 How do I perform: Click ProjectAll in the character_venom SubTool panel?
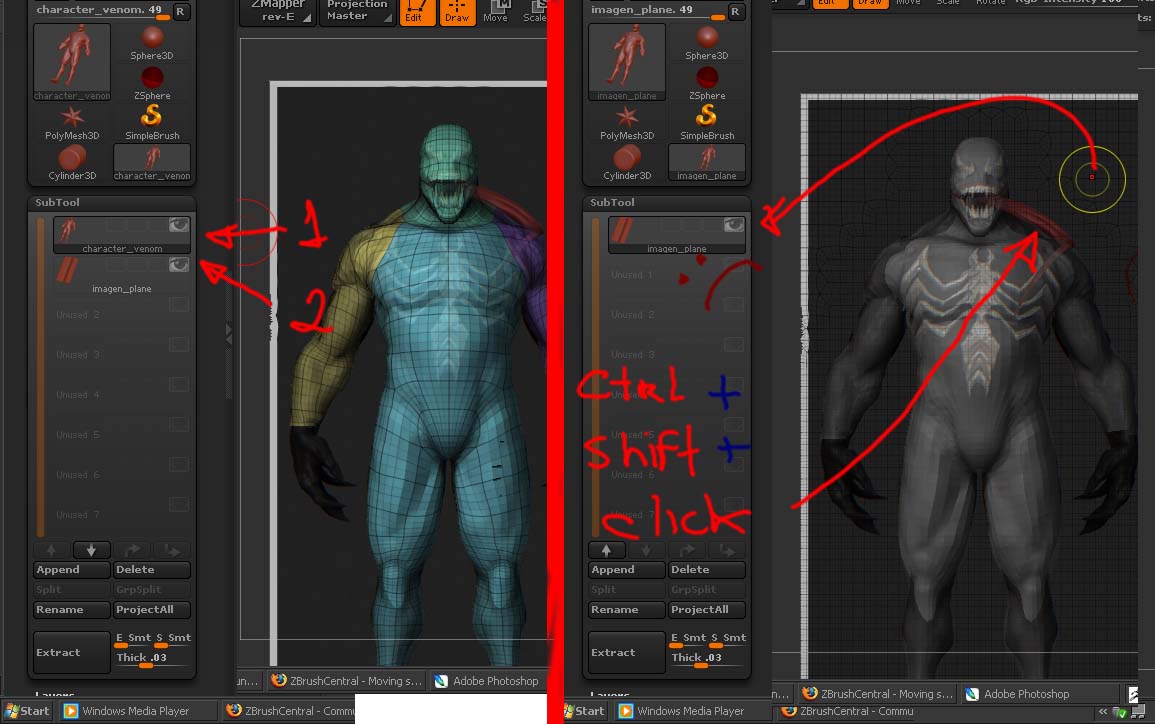point(152,610)
